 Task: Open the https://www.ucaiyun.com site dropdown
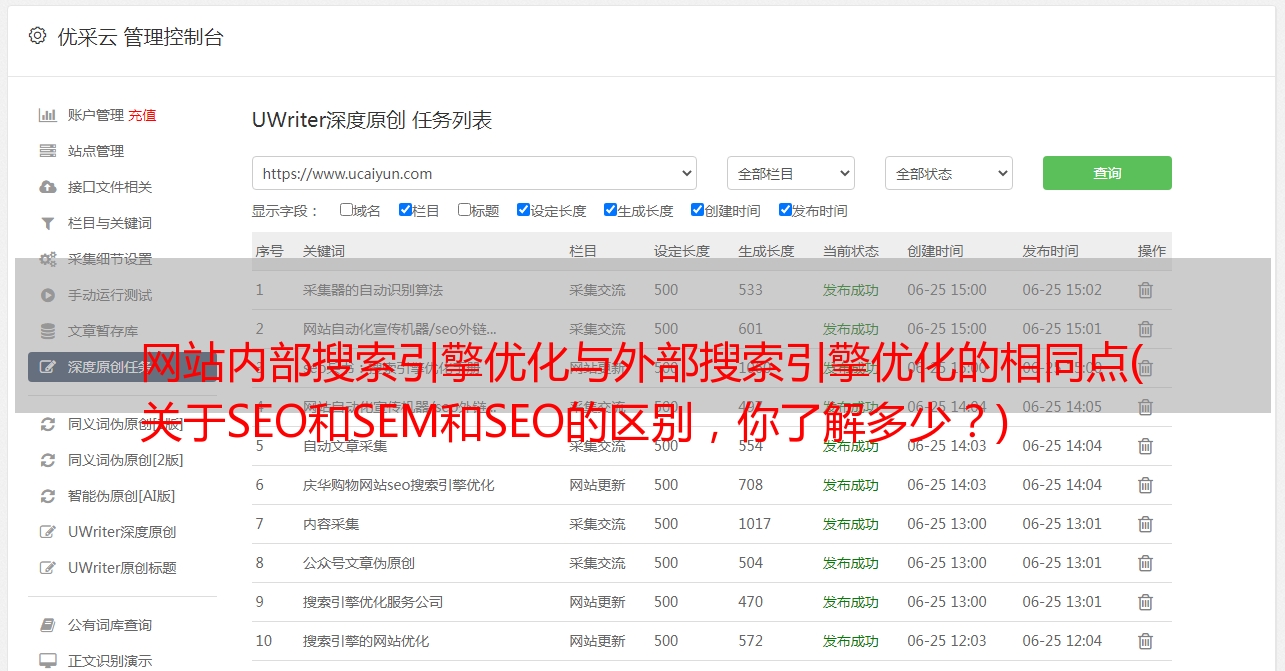pos(474,173)
